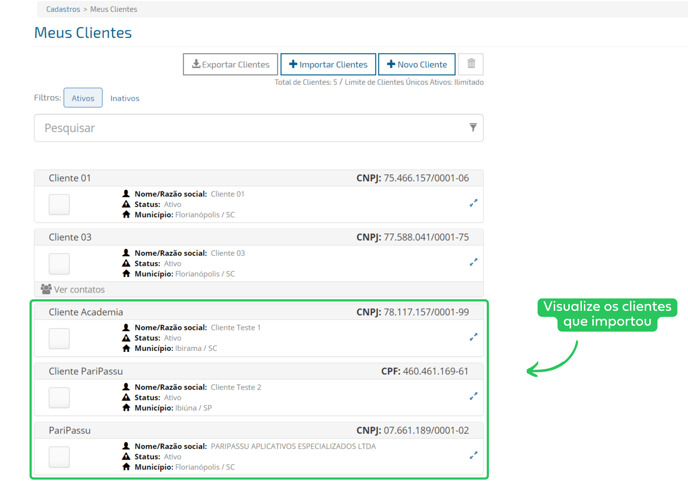Click the name value Cliente Teste 1
The width and height of the screenshot is (688, 482).
[236, 327]
